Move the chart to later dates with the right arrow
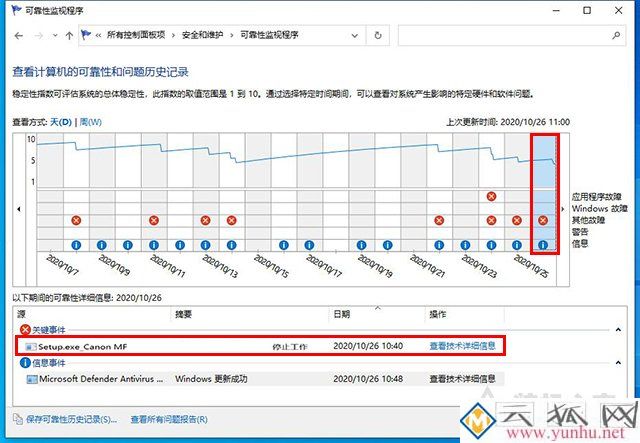 click(x=562, y=209)
